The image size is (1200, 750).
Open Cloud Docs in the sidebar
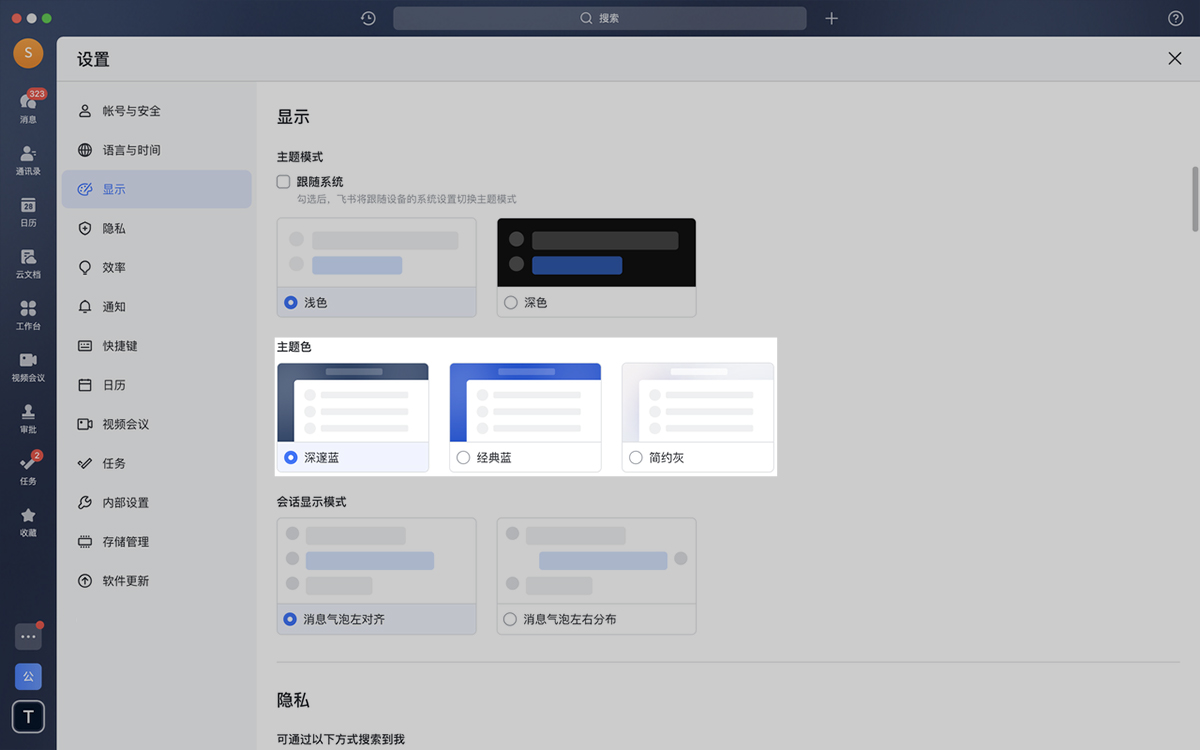pyautogui.click(x=28, y=261)
